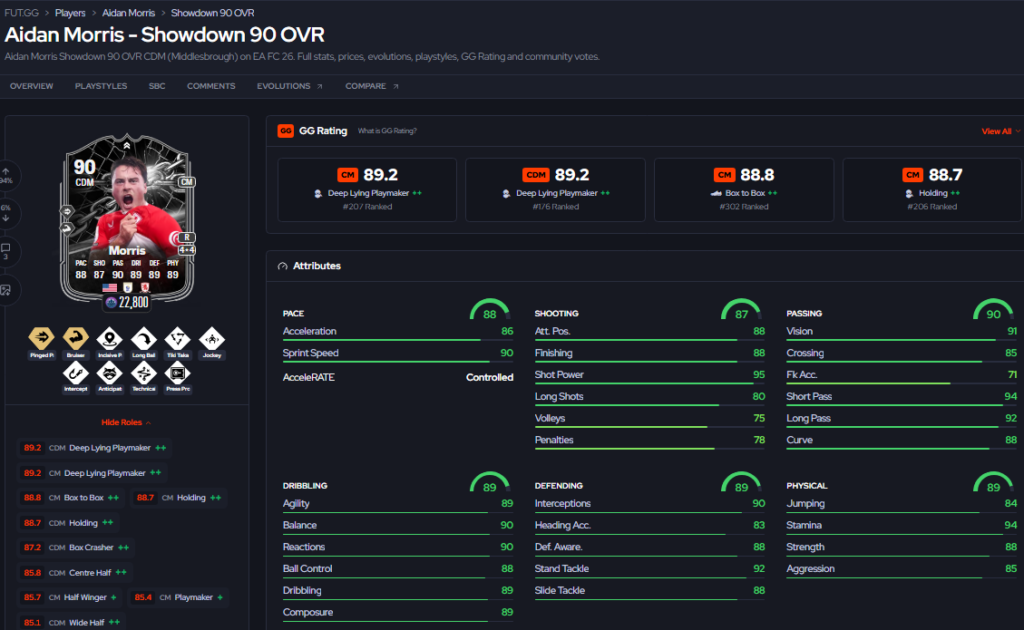Expand GG Rating list with View All
This screenshot has width=1024, height=630.
tap(1000, 131)
